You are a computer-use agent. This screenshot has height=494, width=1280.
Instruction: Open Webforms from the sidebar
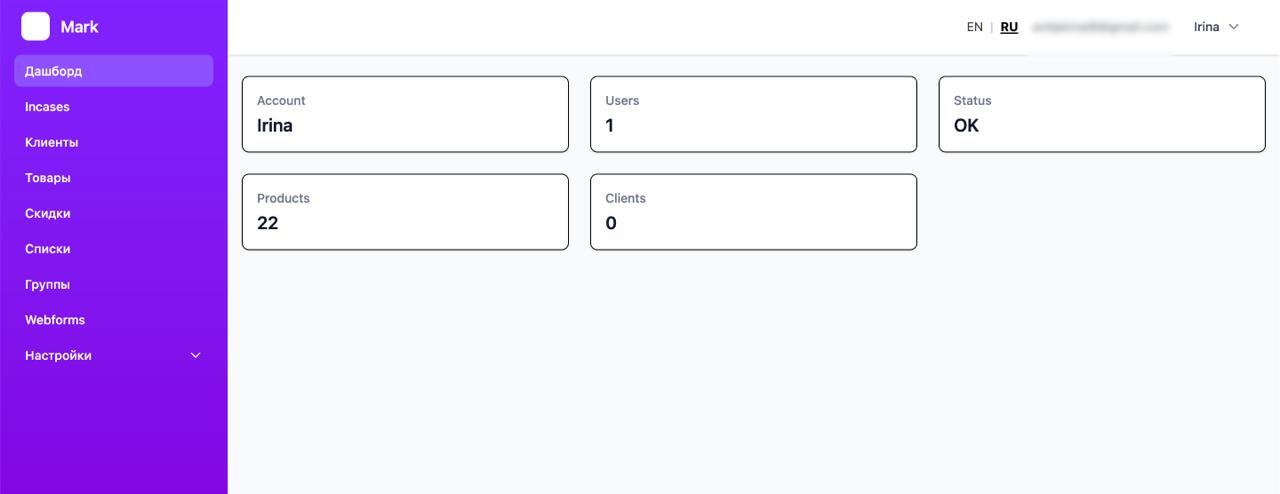pyautogui.click(x=55, y=320)
